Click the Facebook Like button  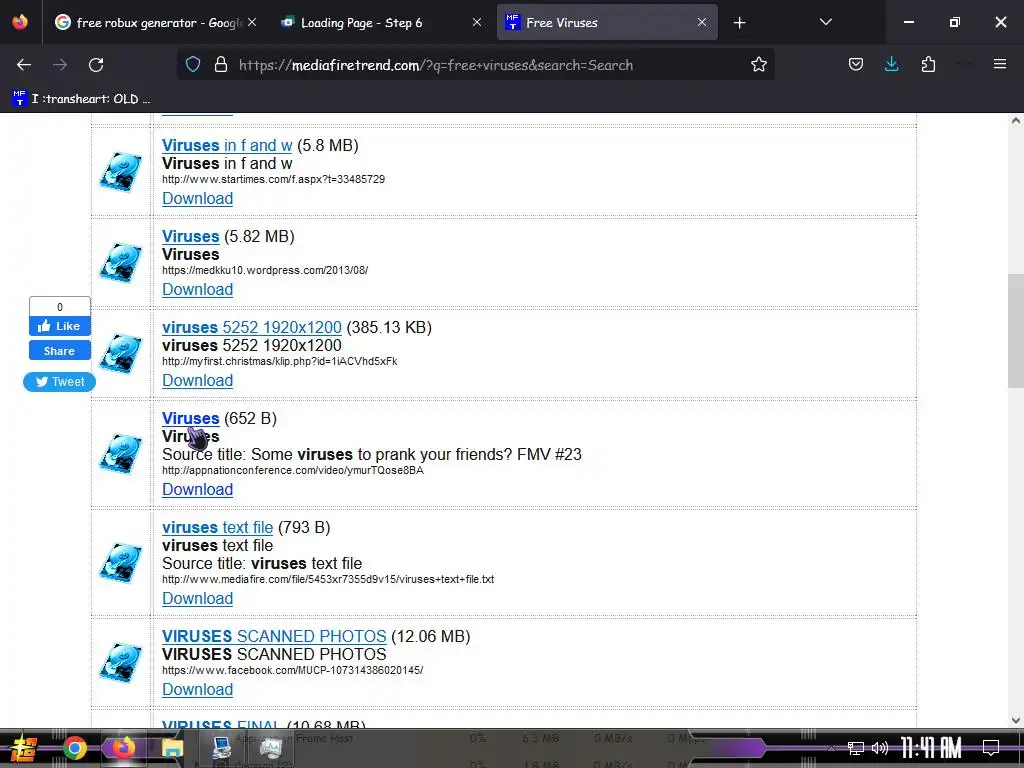pos(59,326)
